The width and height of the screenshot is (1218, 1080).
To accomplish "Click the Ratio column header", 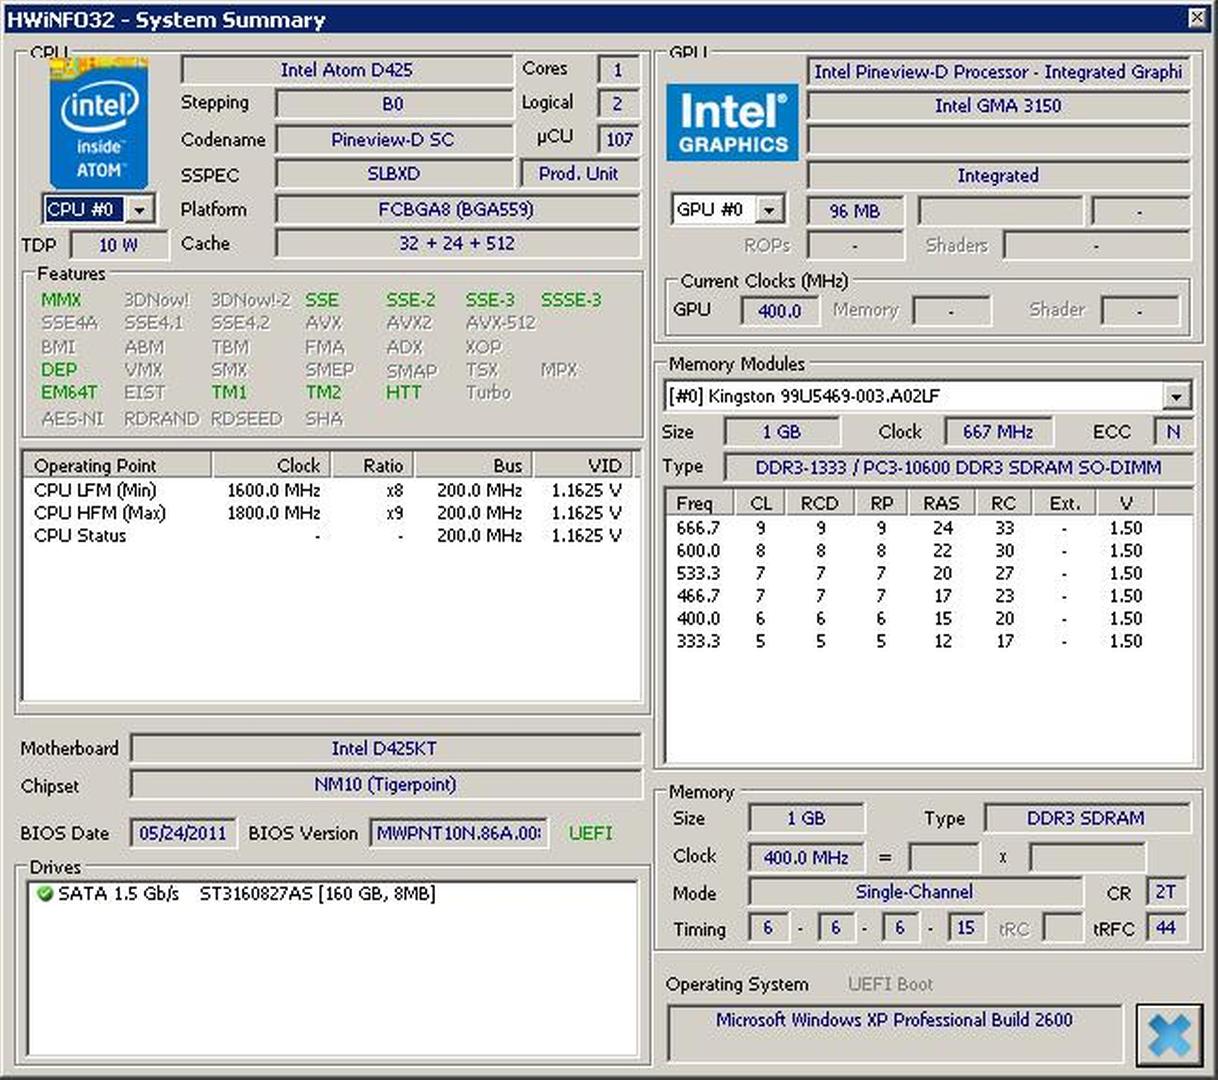I will click(x=372, y=465).
